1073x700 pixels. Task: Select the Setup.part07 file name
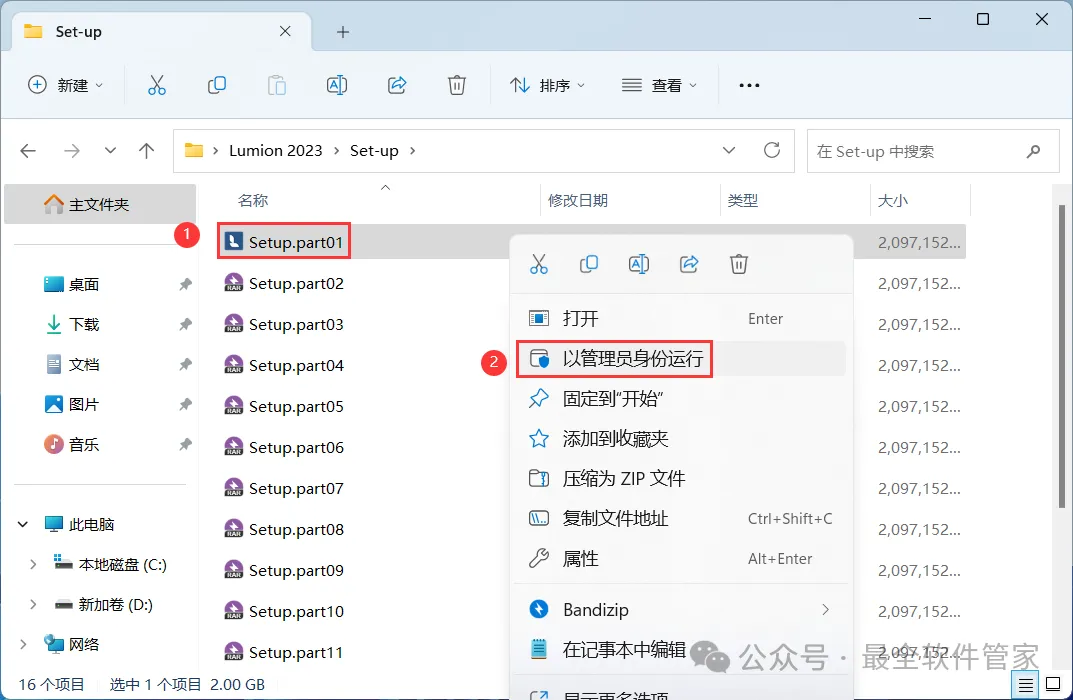coord(296,489)
